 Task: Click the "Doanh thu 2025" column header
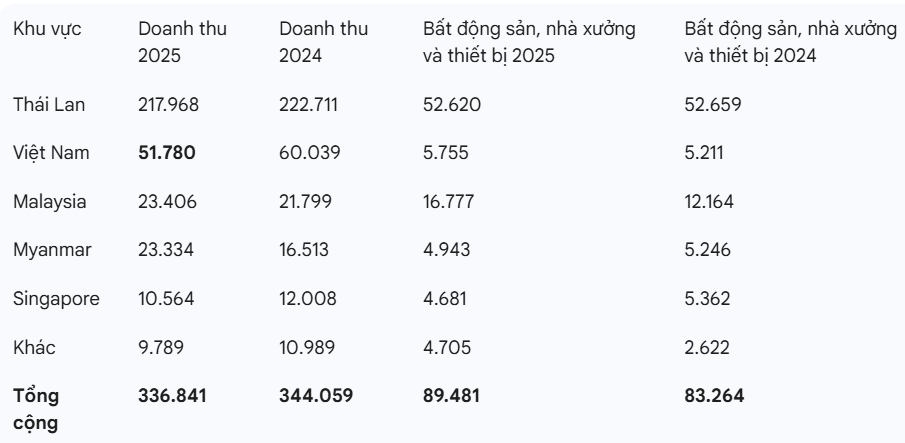click(x=182, y=43)
